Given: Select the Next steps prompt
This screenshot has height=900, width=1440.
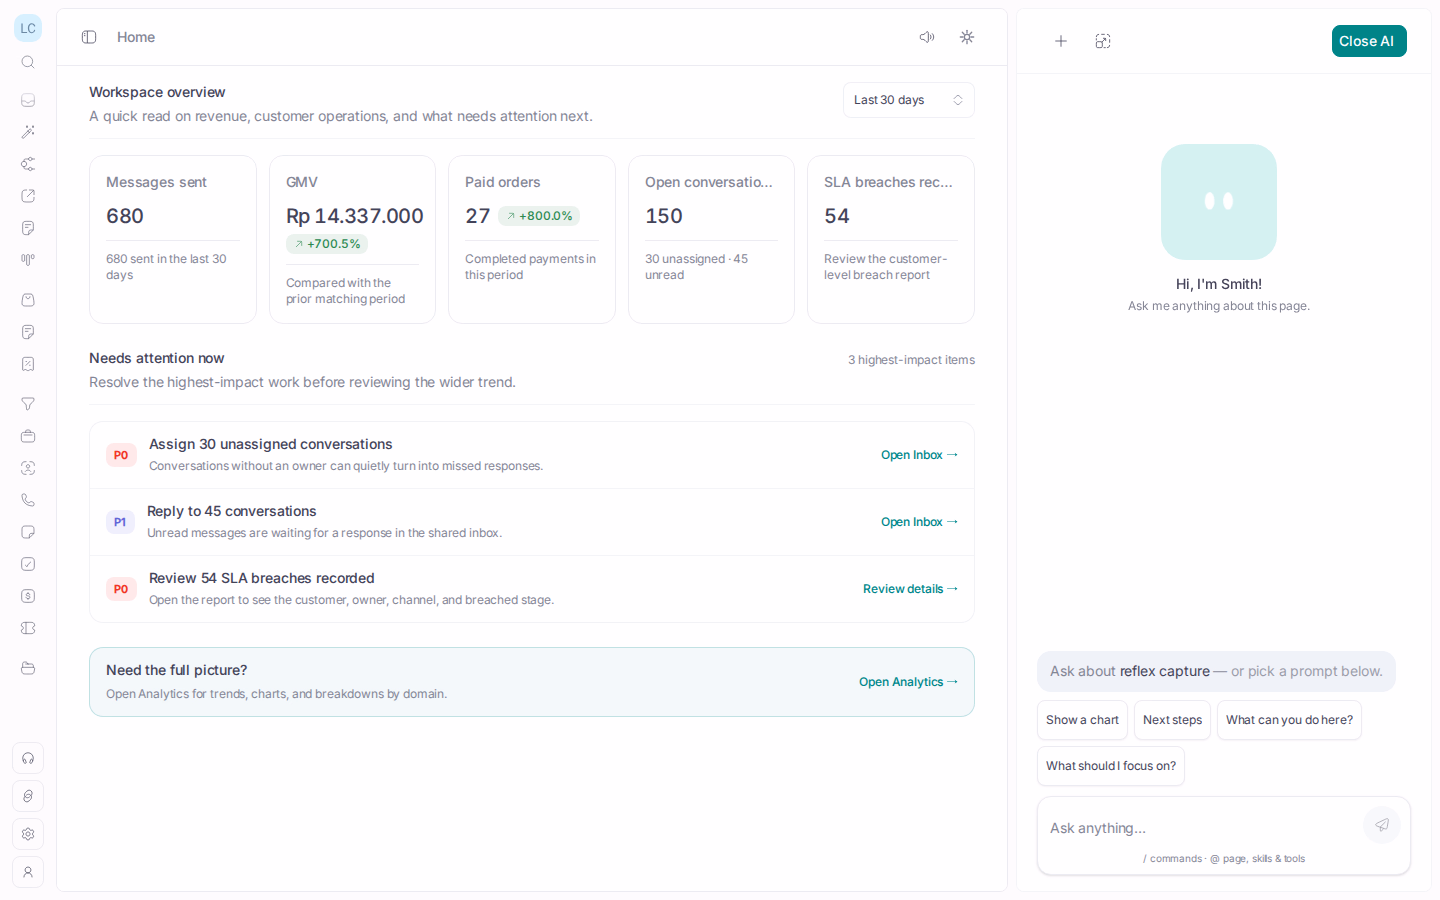Looking at the screenshot, I should click(1172, 720).
